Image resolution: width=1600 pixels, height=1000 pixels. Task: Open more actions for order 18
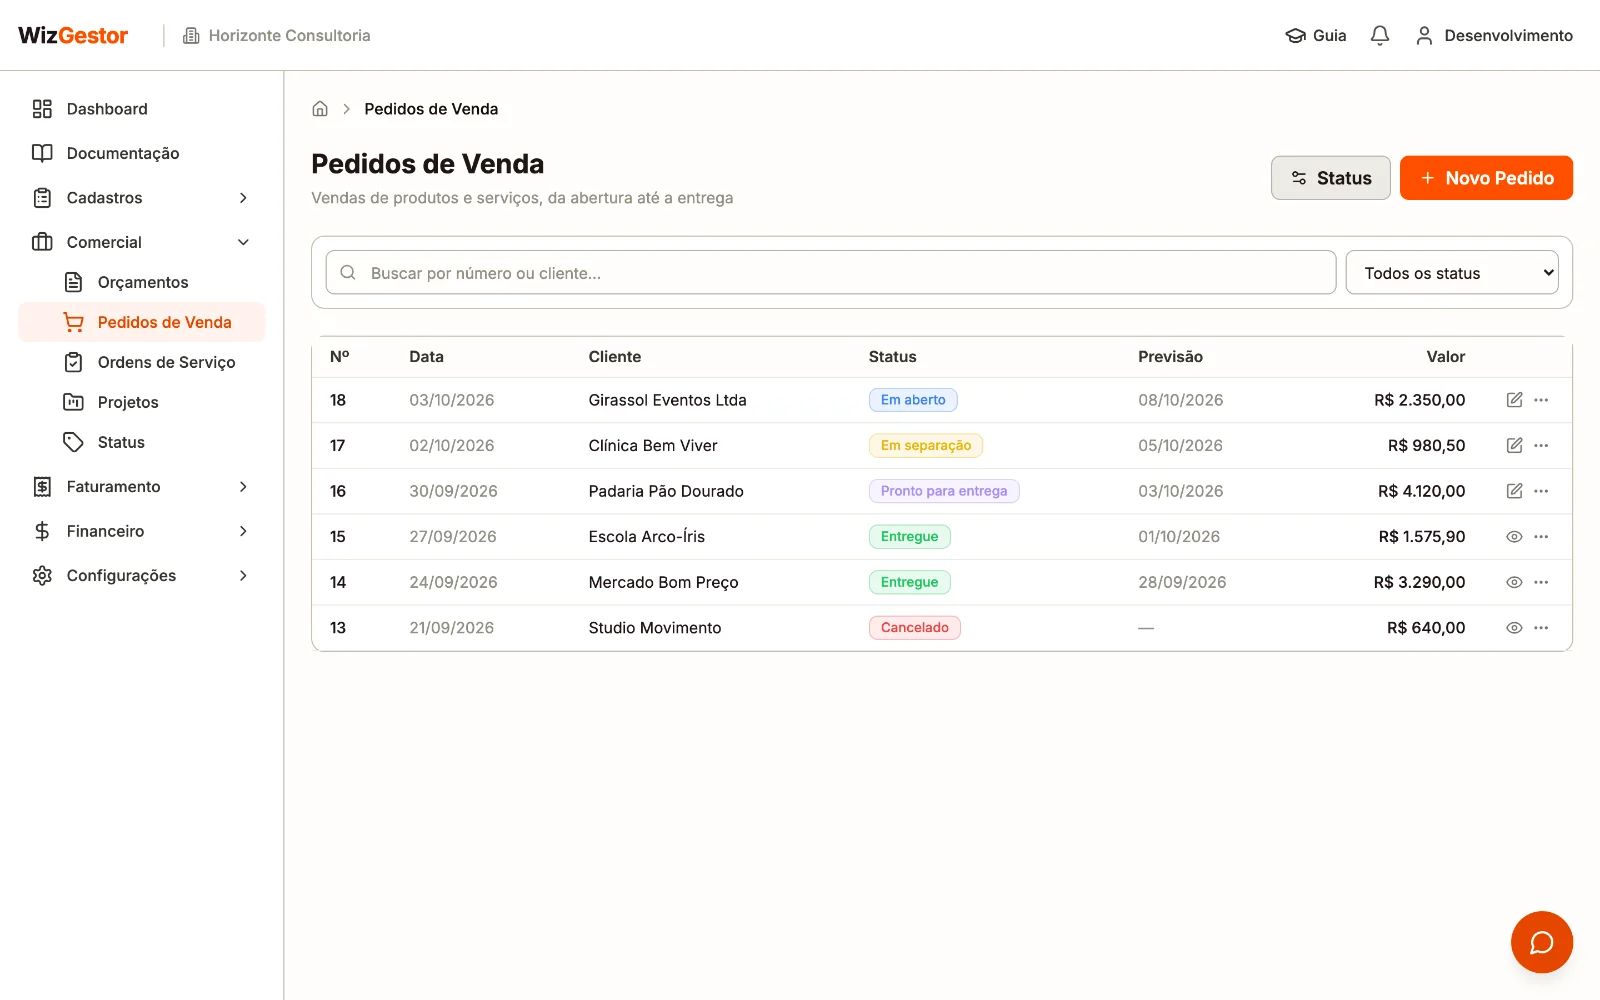tap(1541, 400)
